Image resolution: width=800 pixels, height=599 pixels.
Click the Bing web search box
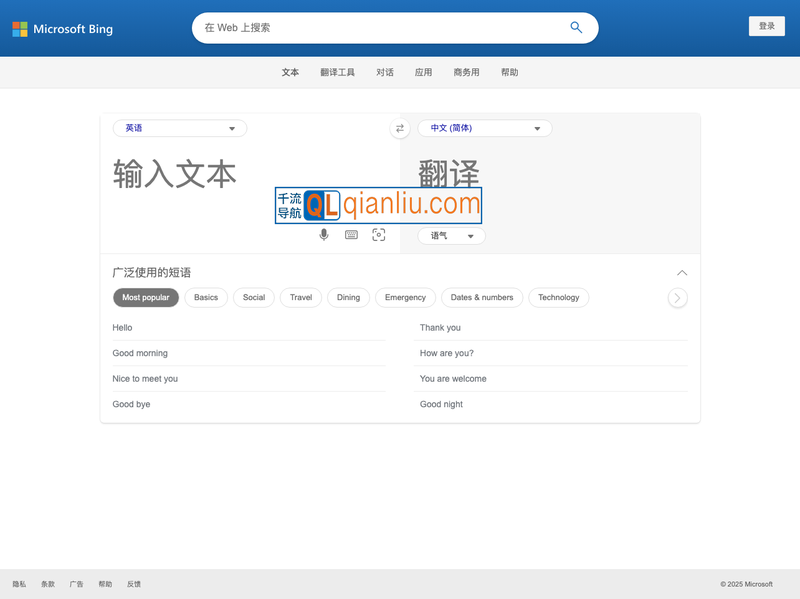coord(380,28)
